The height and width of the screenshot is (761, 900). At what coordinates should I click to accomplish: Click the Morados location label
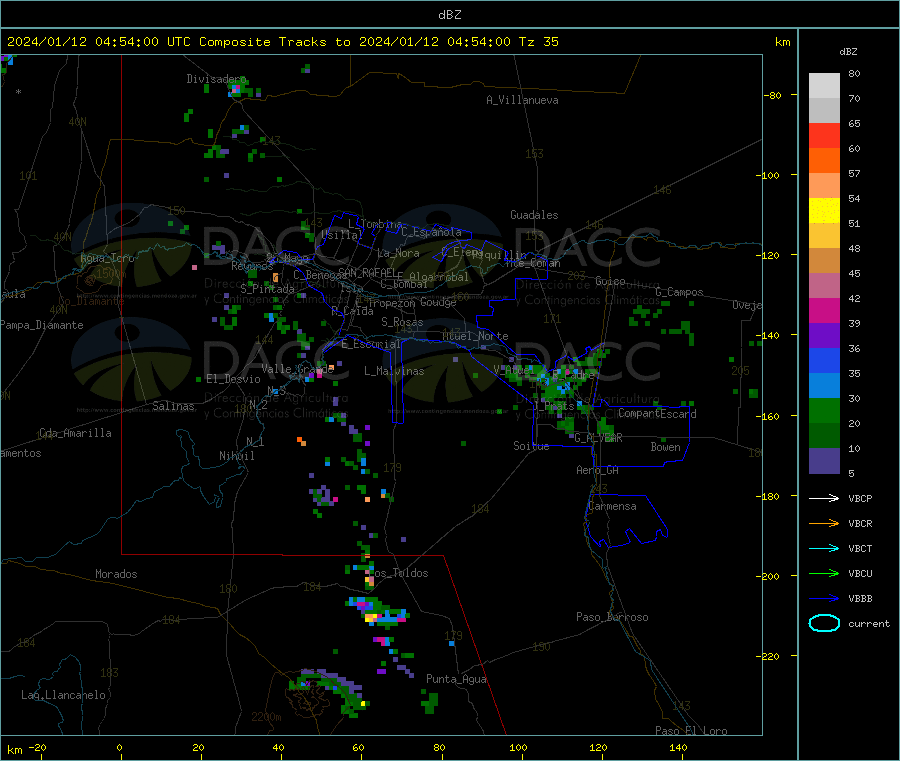point(116,574)
